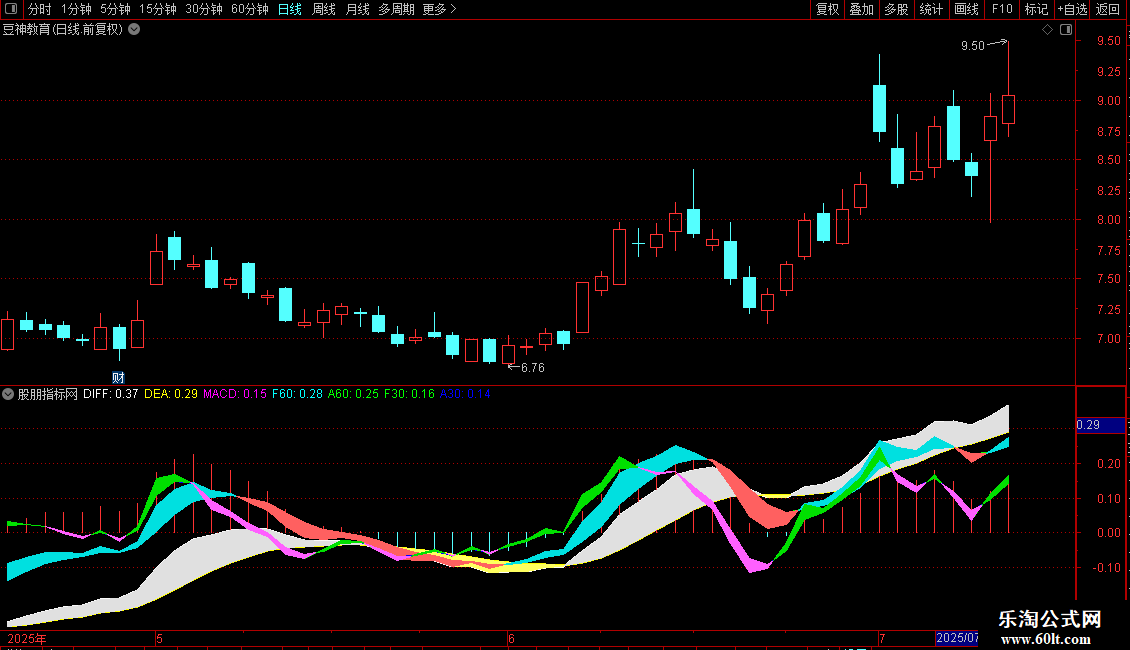
Task: Switch to 周线 weekly chart
Action: pos(324,9)
